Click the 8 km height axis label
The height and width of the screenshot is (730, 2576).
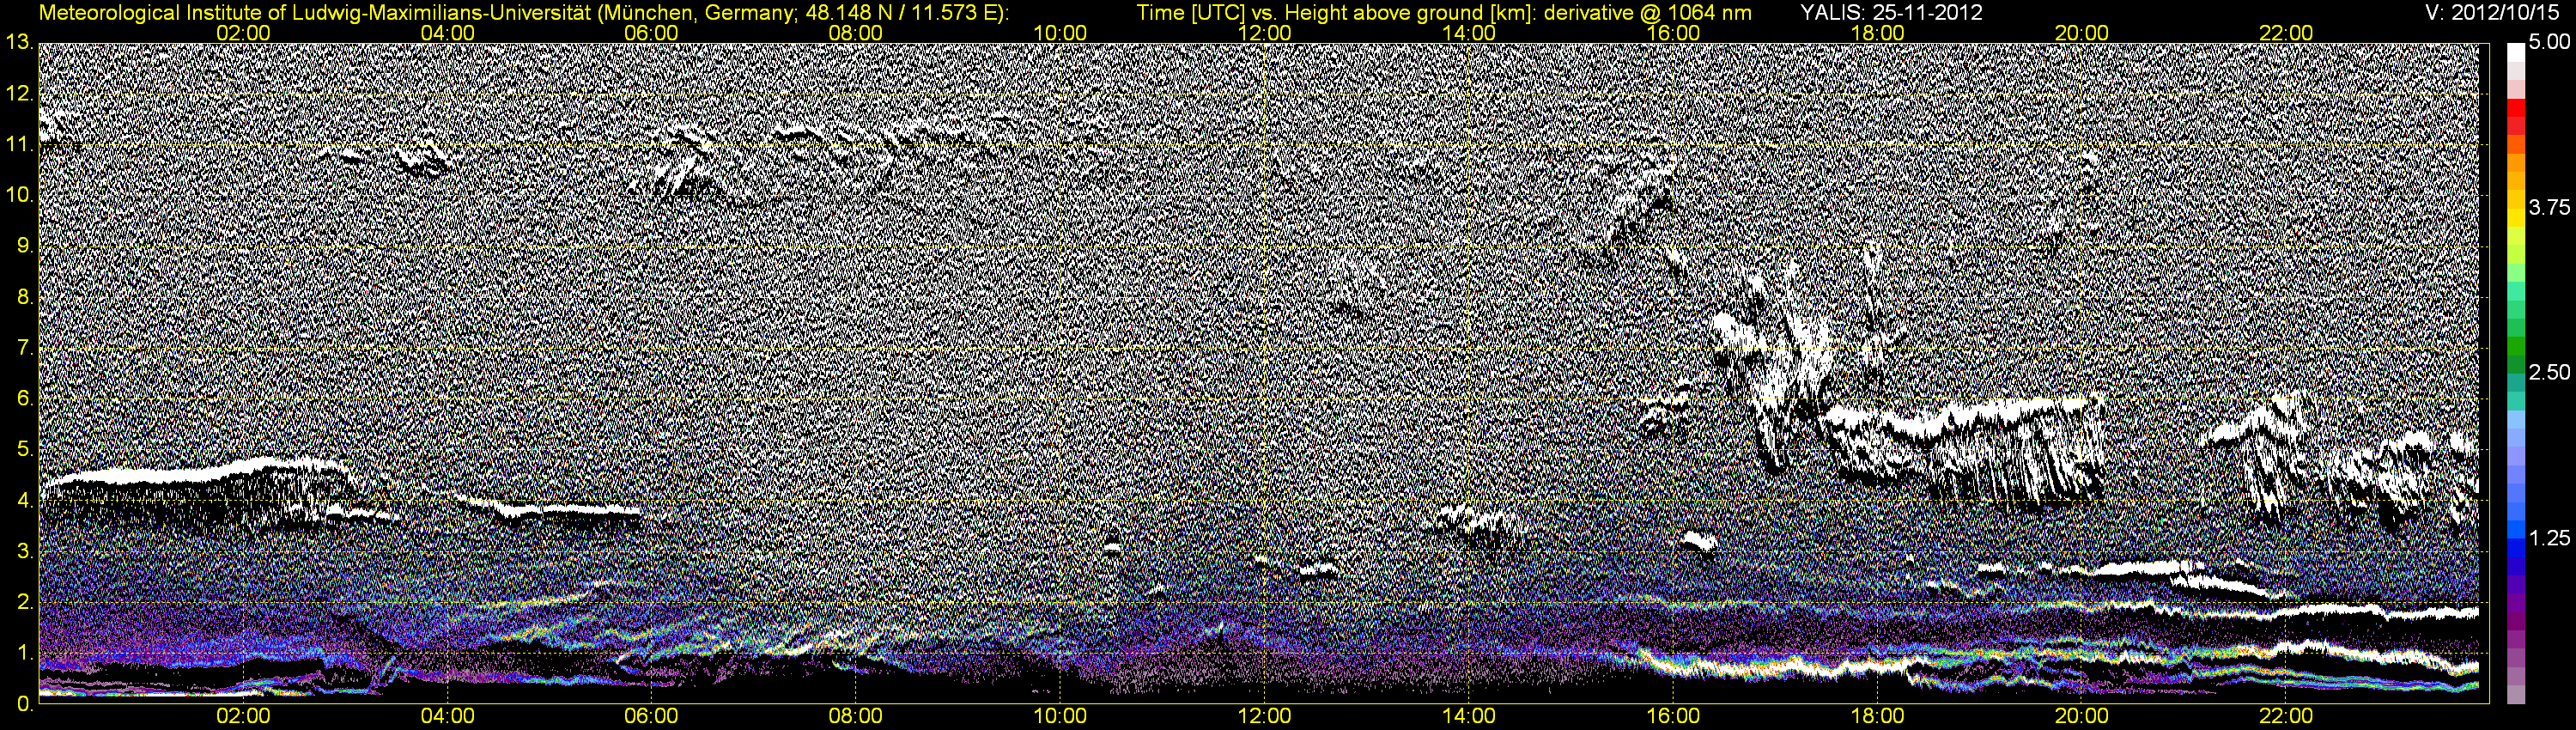click(x=24, y=297)
